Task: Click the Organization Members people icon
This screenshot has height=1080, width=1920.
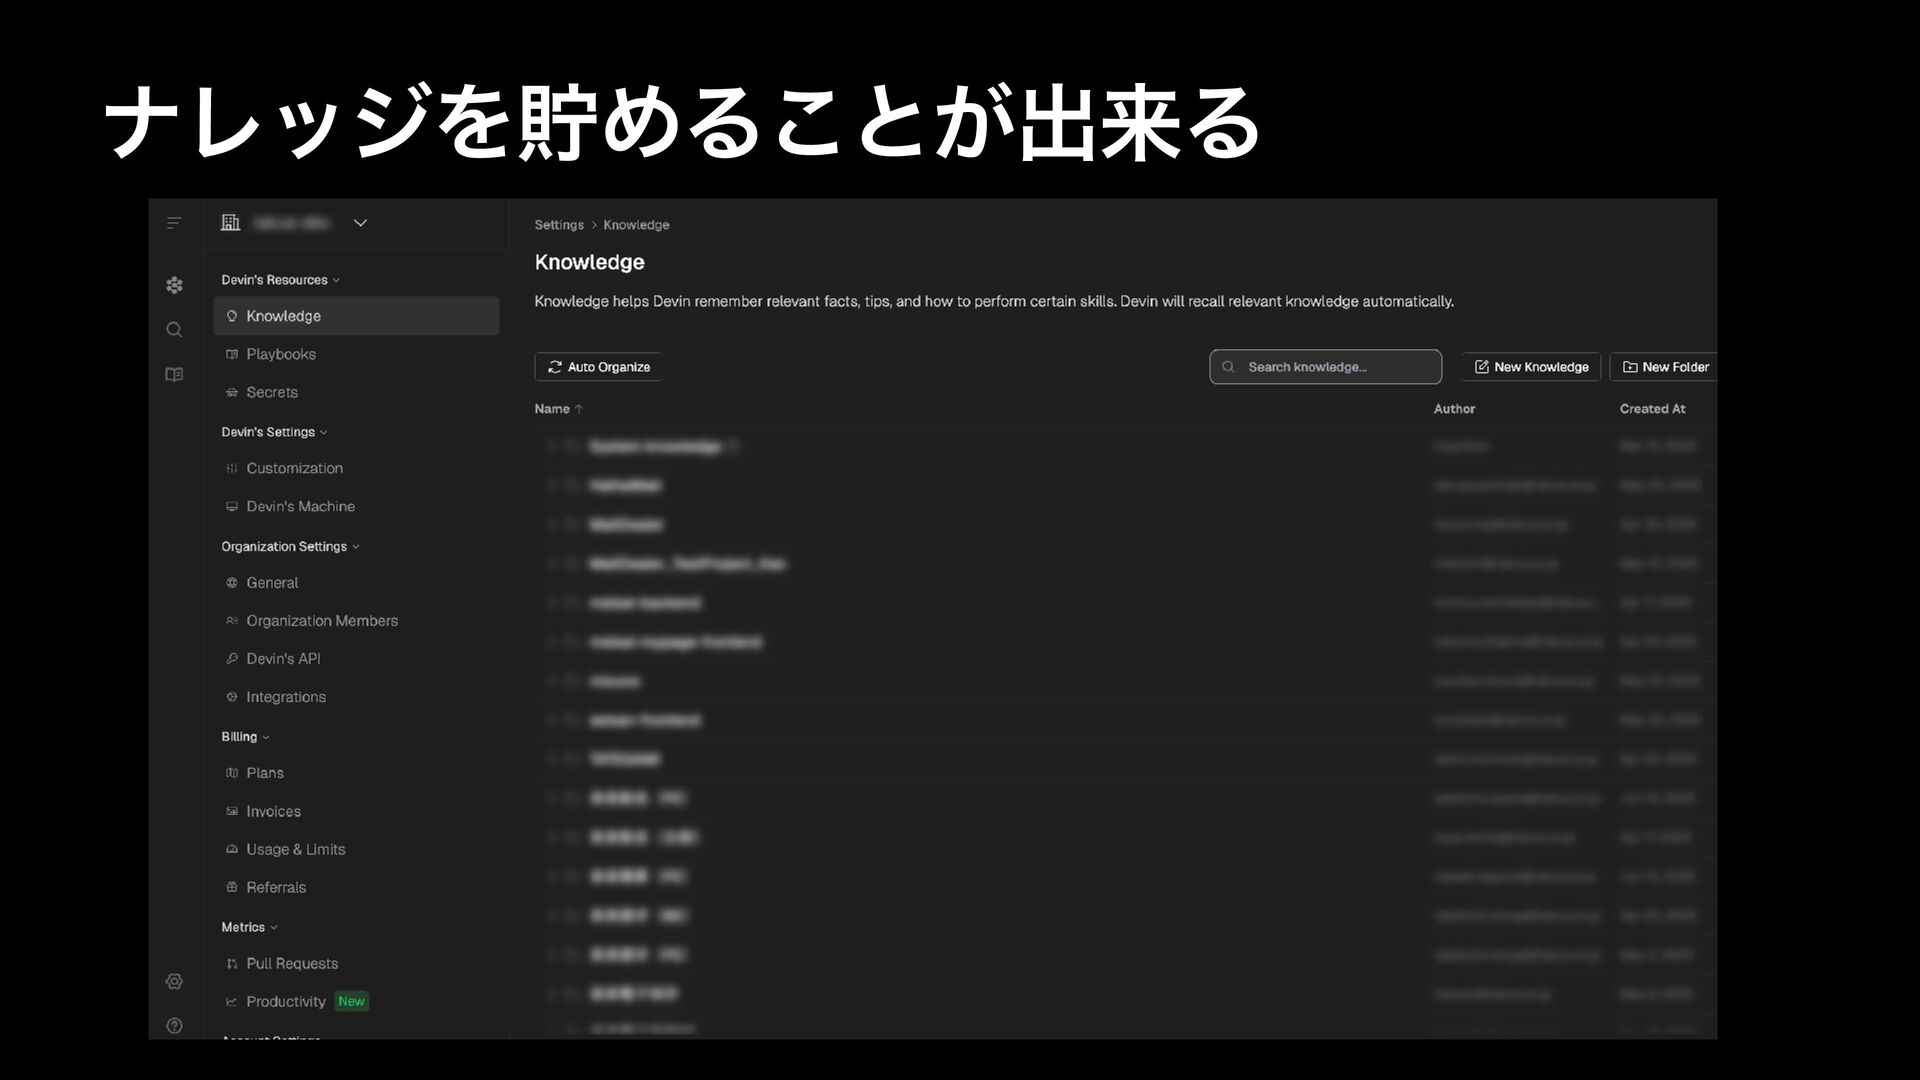Action: coord(232,621)
